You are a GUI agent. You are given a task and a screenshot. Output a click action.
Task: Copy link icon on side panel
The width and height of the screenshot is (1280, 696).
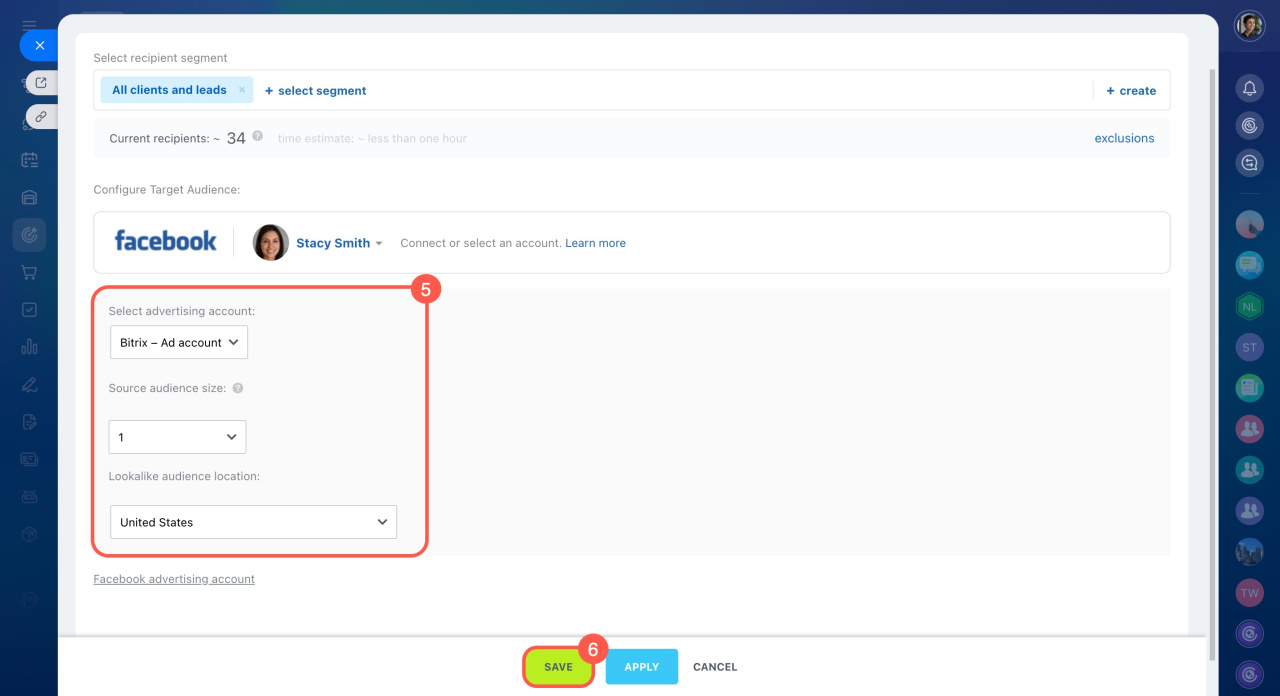click(x=41, y=117)
